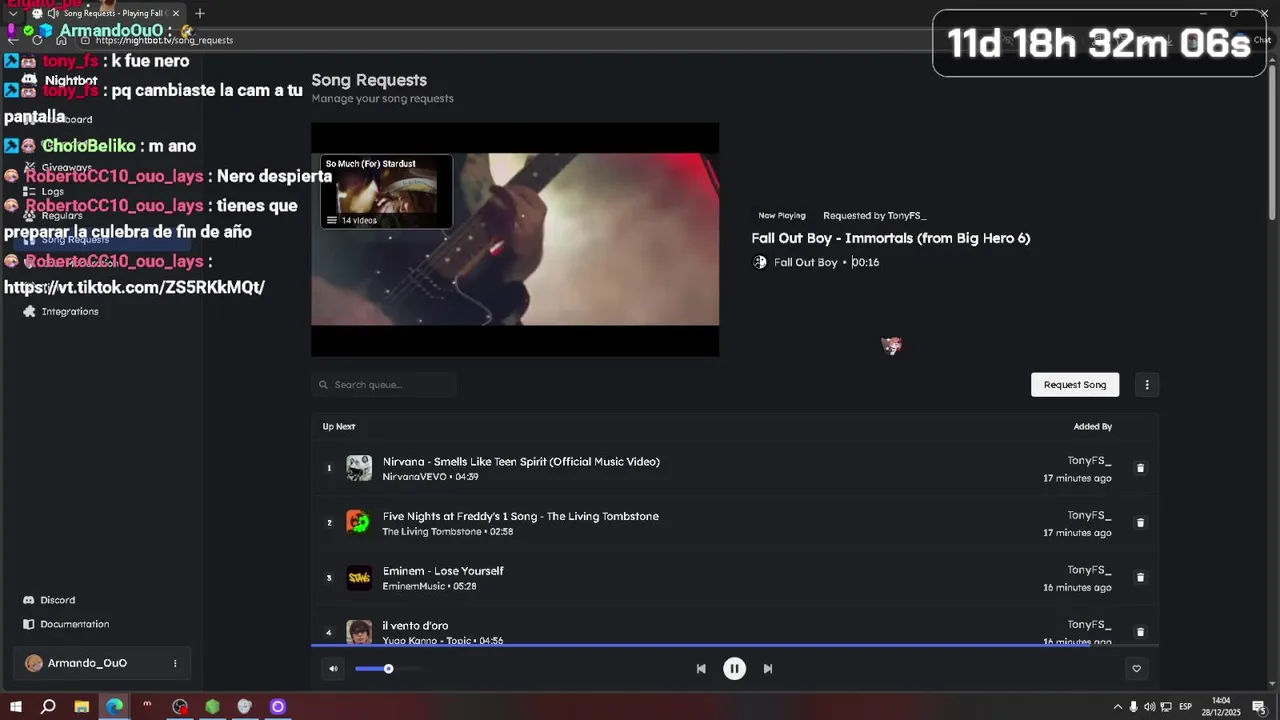Open the browser tab search dropdown
1280x720 pixels.
tap(12, 13)
